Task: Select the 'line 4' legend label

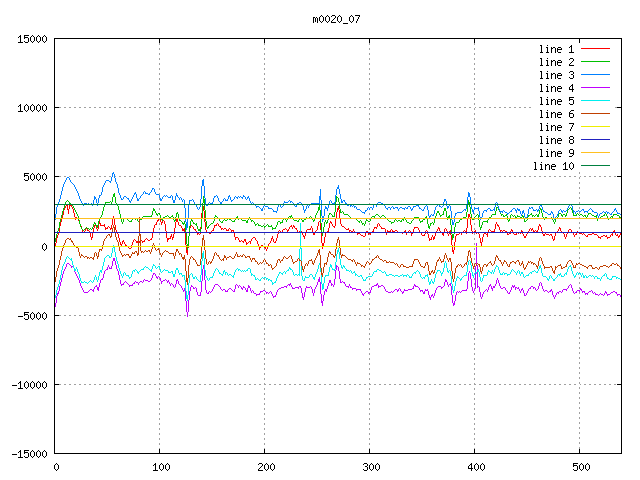Action: coord(556,88)
